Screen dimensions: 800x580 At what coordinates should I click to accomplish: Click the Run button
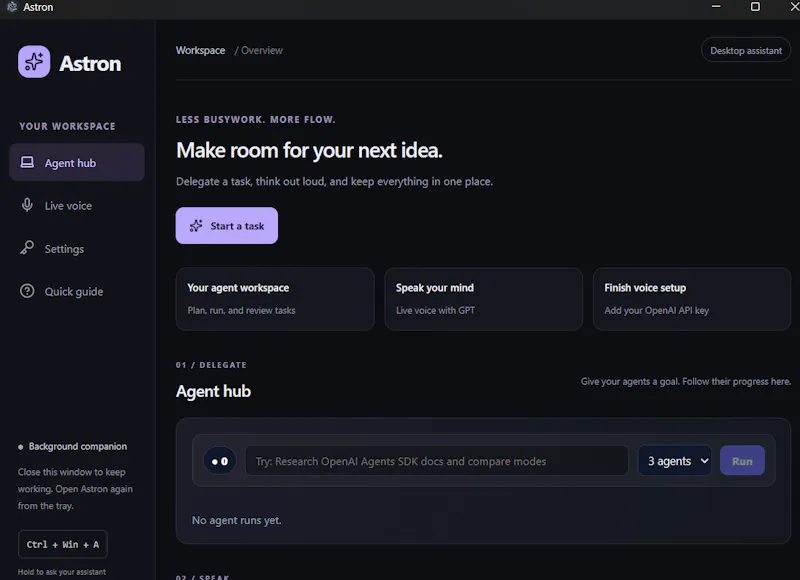(x=742, y=461)
